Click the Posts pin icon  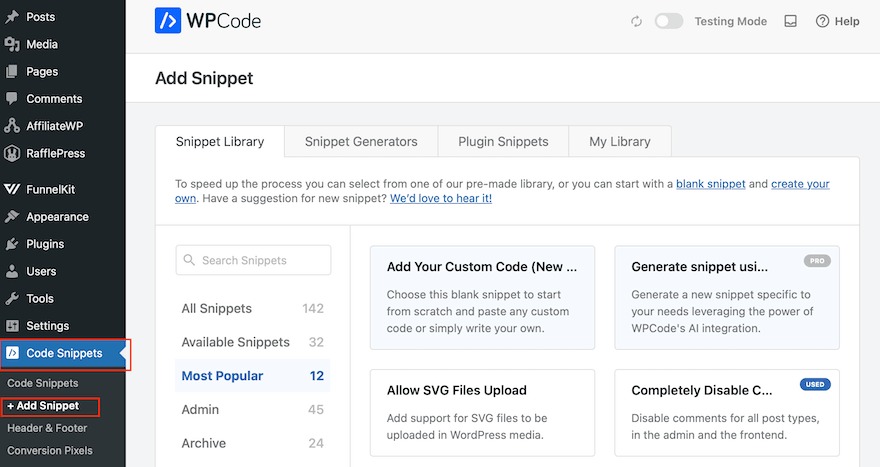(12, 17)
